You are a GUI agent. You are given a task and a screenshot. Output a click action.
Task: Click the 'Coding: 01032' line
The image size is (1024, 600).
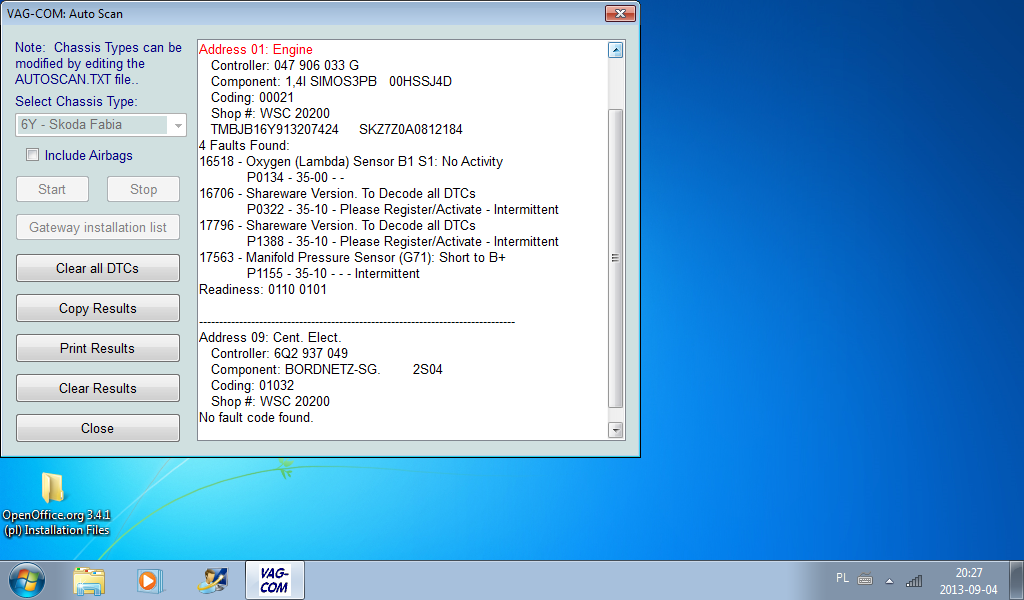[x=252, y=385]
